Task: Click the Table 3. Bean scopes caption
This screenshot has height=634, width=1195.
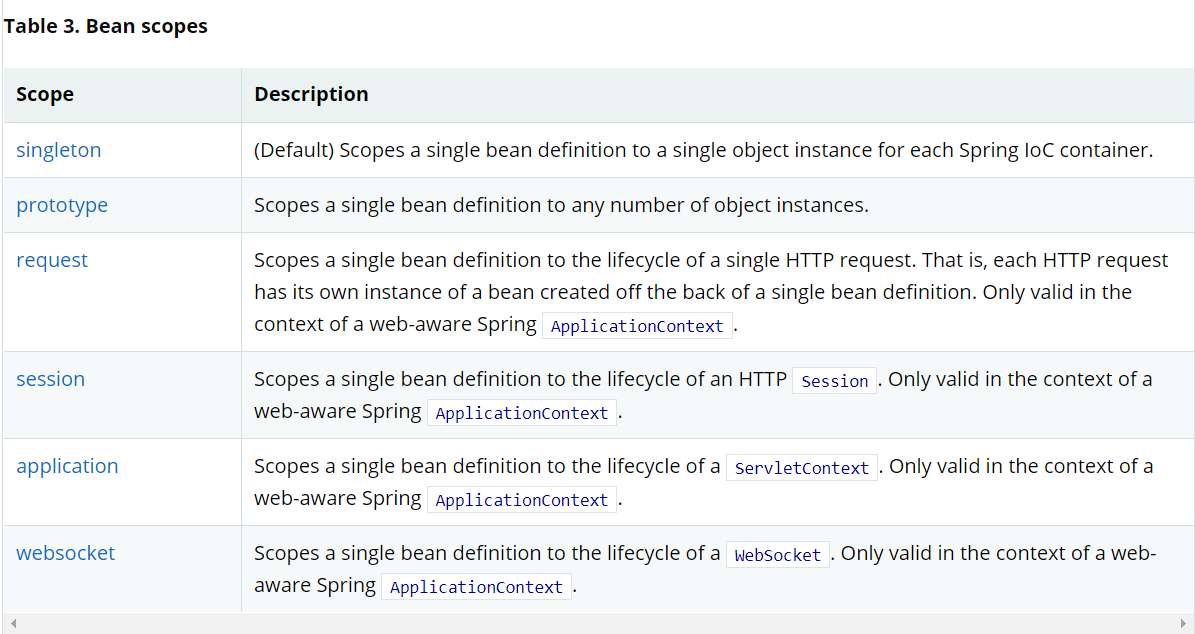Action: click(105, 27)
